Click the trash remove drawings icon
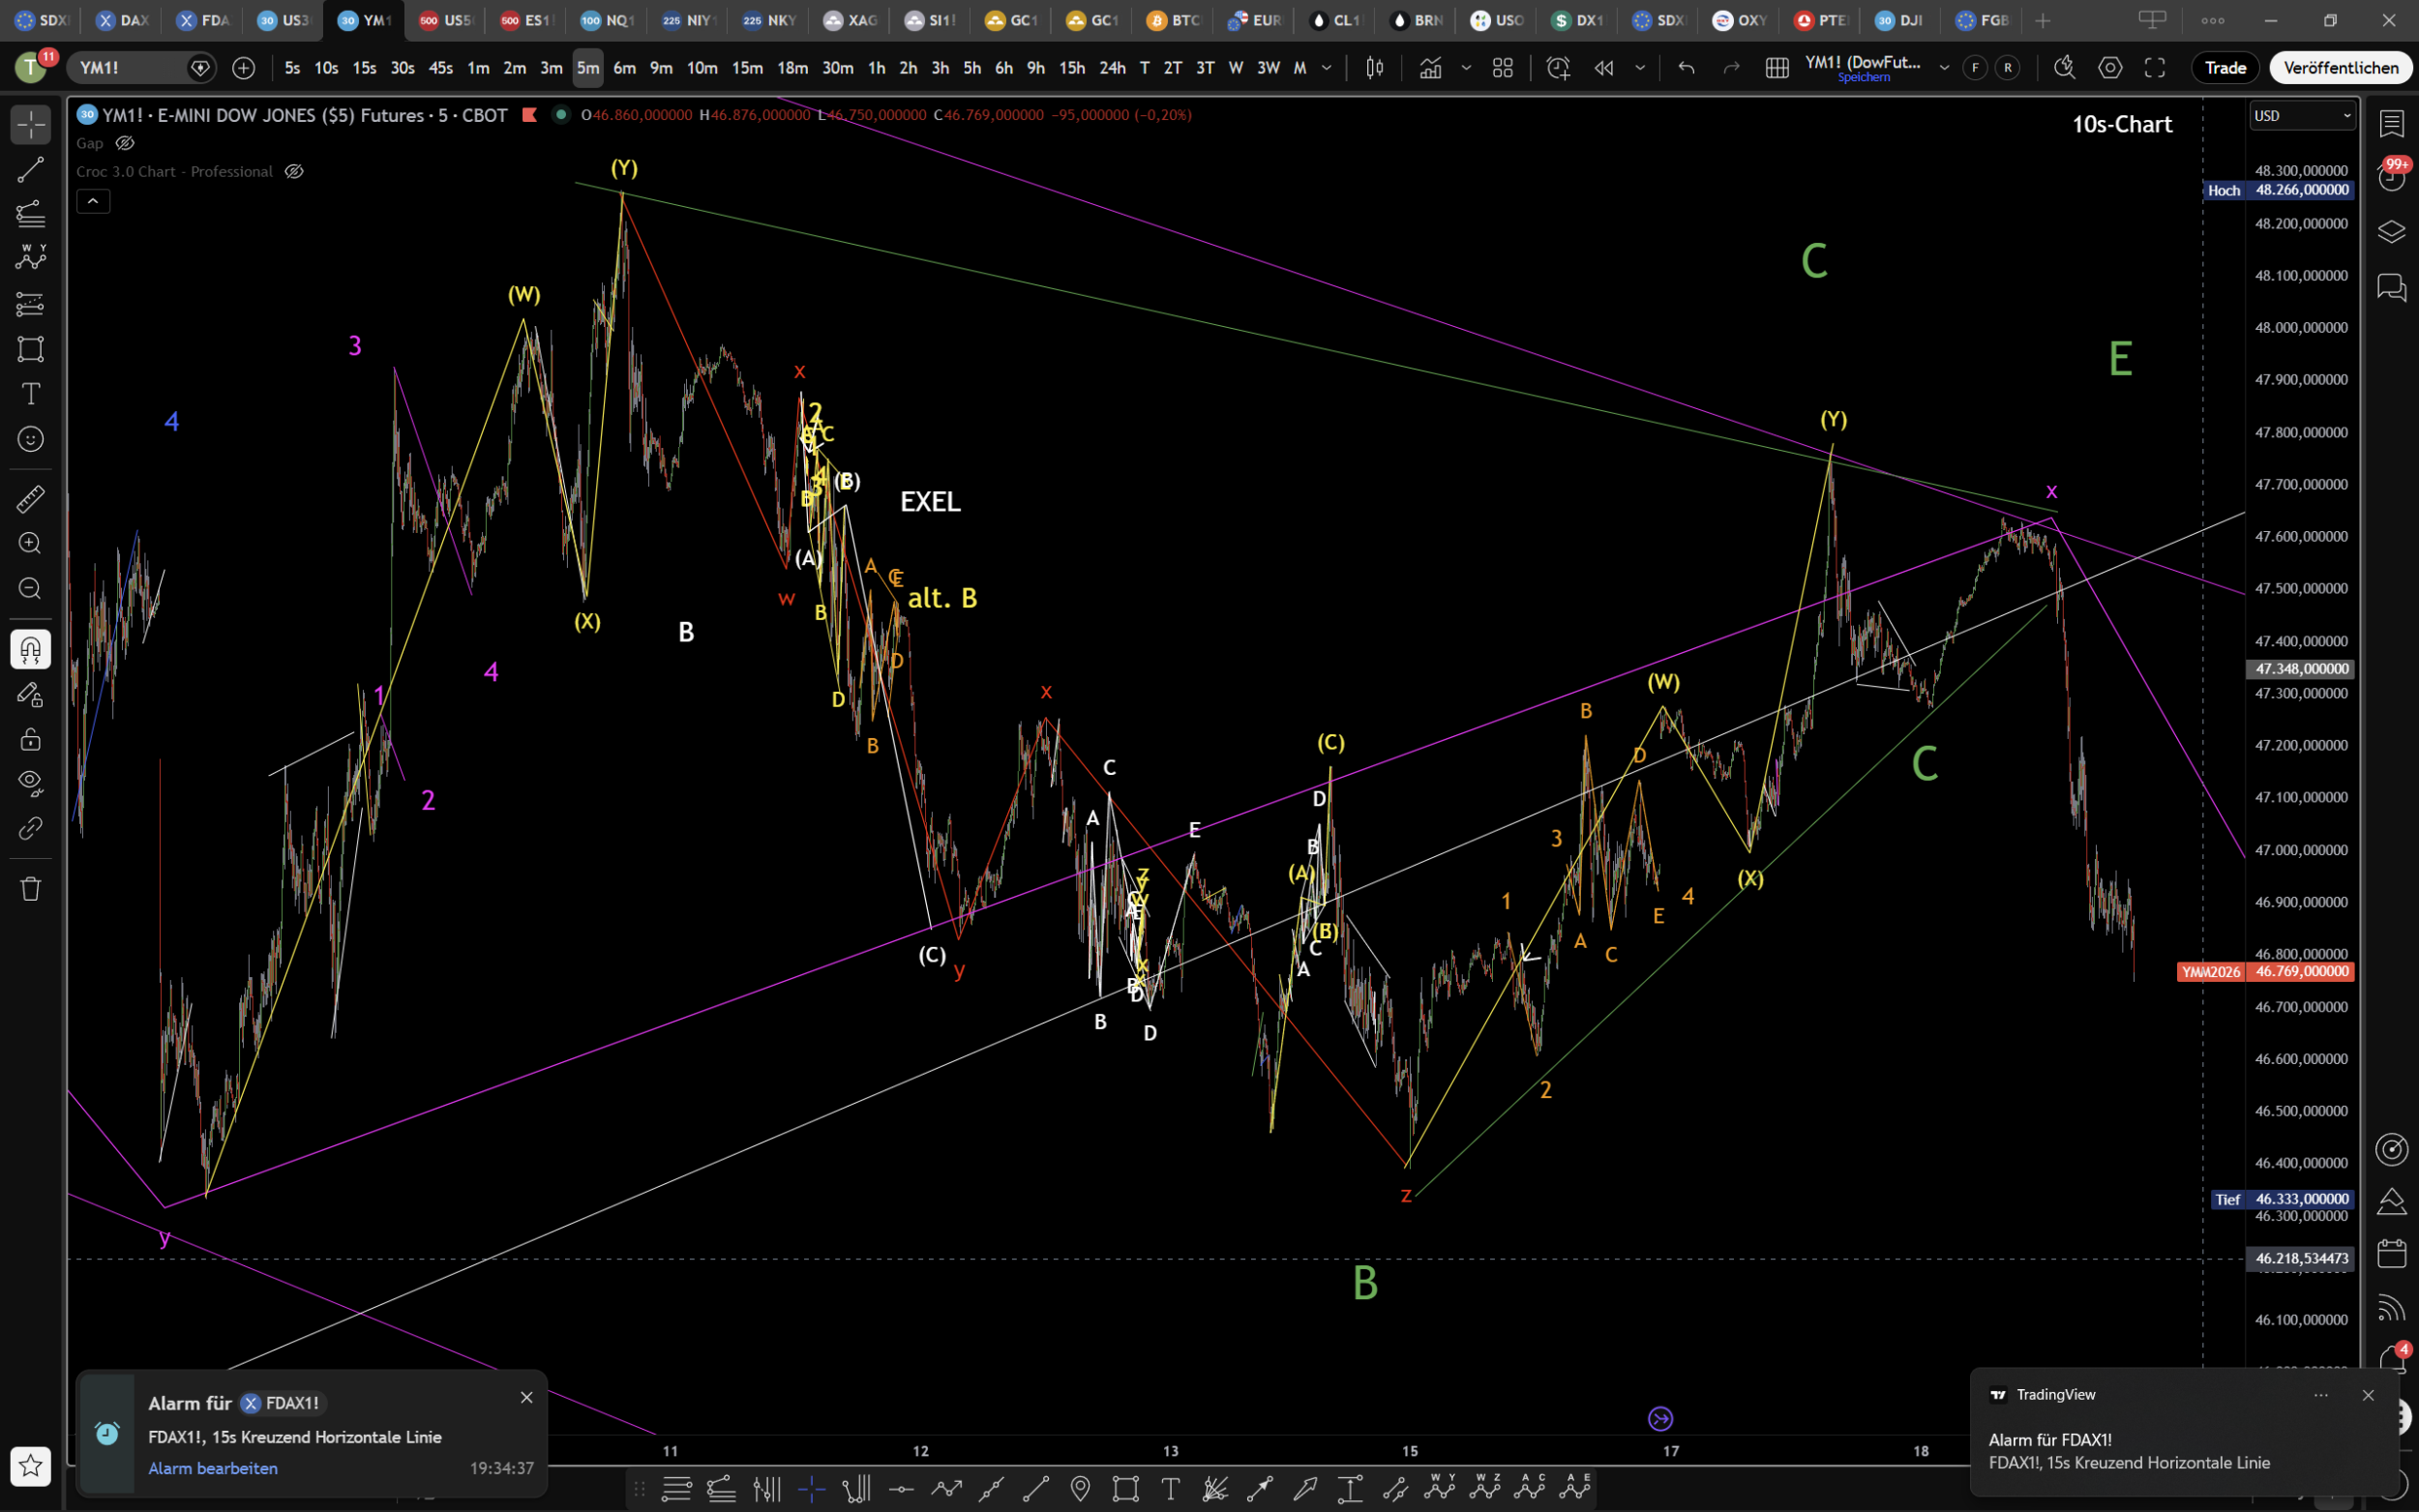2419x1512 pixels. tap(30, 889)
